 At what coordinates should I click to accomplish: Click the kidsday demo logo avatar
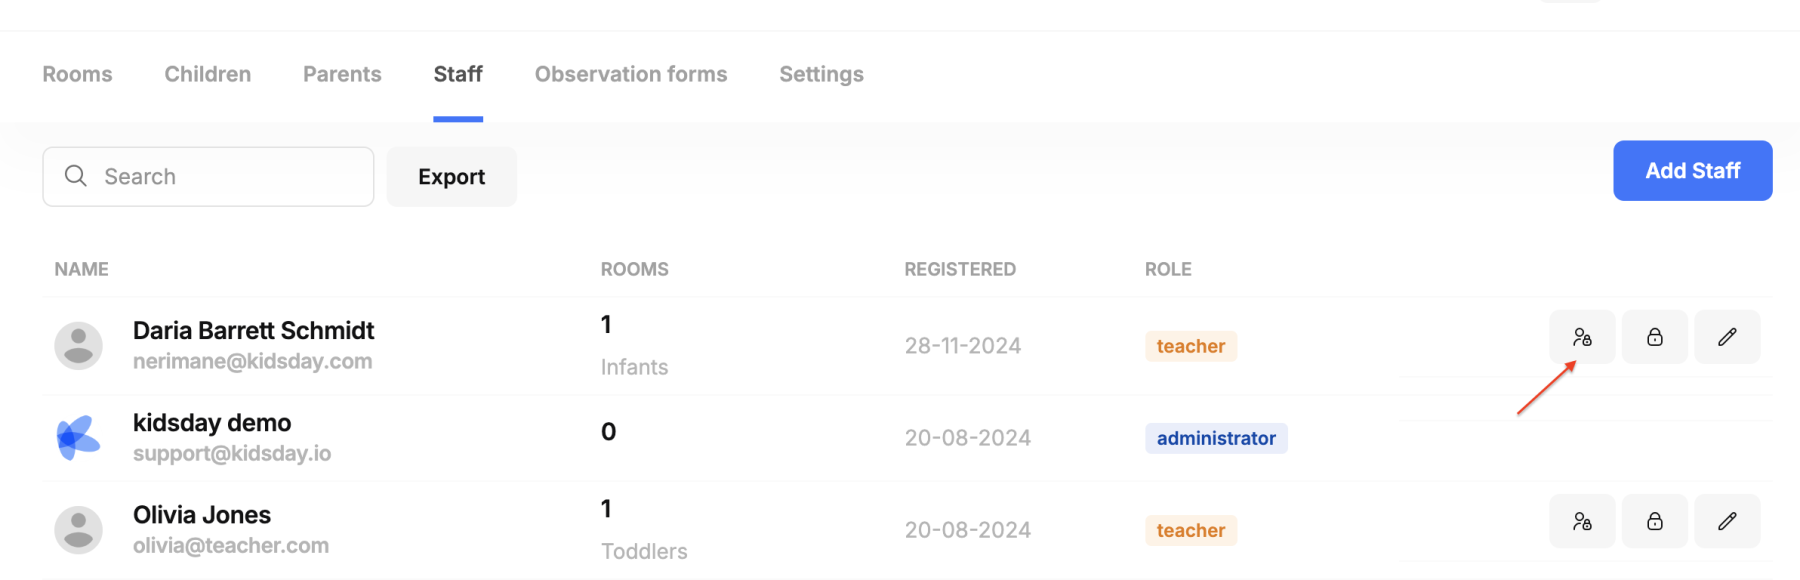[x=78, y=438]
